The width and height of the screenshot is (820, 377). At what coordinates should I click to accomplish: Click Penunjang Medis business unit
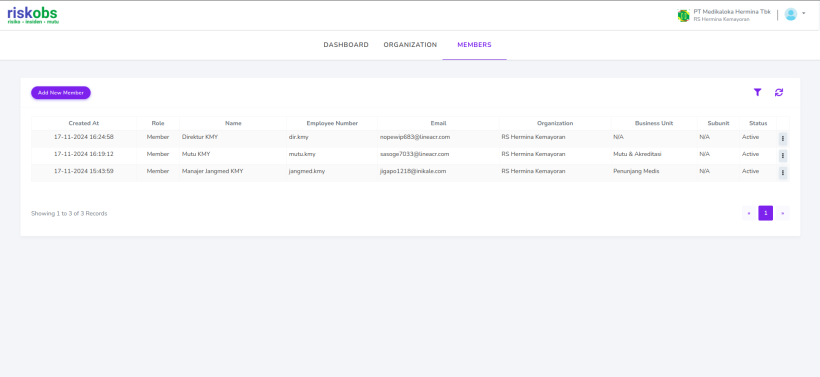(x=636, y=171)
